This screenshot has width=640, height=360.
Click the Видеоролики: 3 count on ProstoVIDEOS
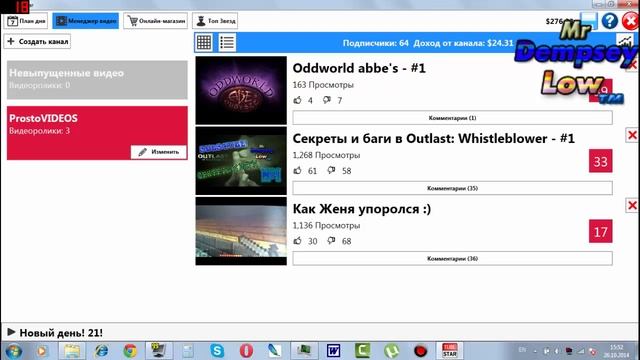40,131
